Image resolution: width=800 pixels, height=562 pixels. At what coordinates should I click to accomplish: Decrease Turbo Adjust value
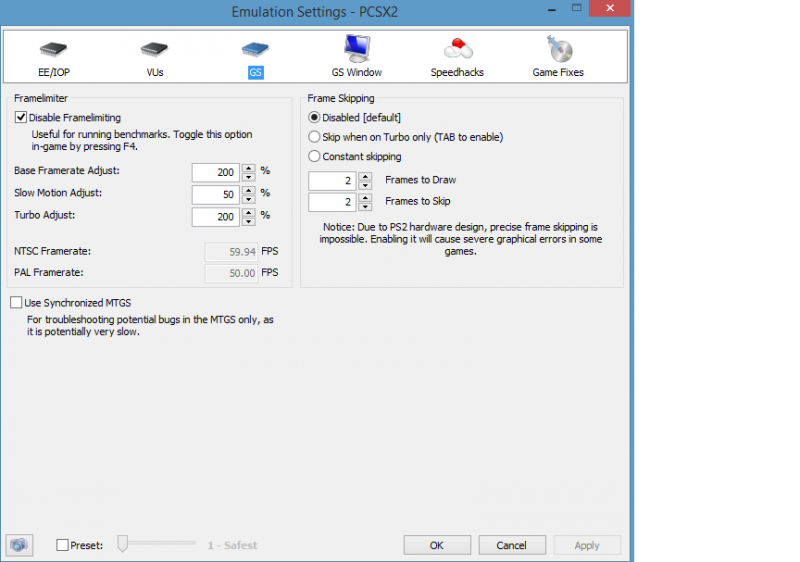(x=248, y=221)
